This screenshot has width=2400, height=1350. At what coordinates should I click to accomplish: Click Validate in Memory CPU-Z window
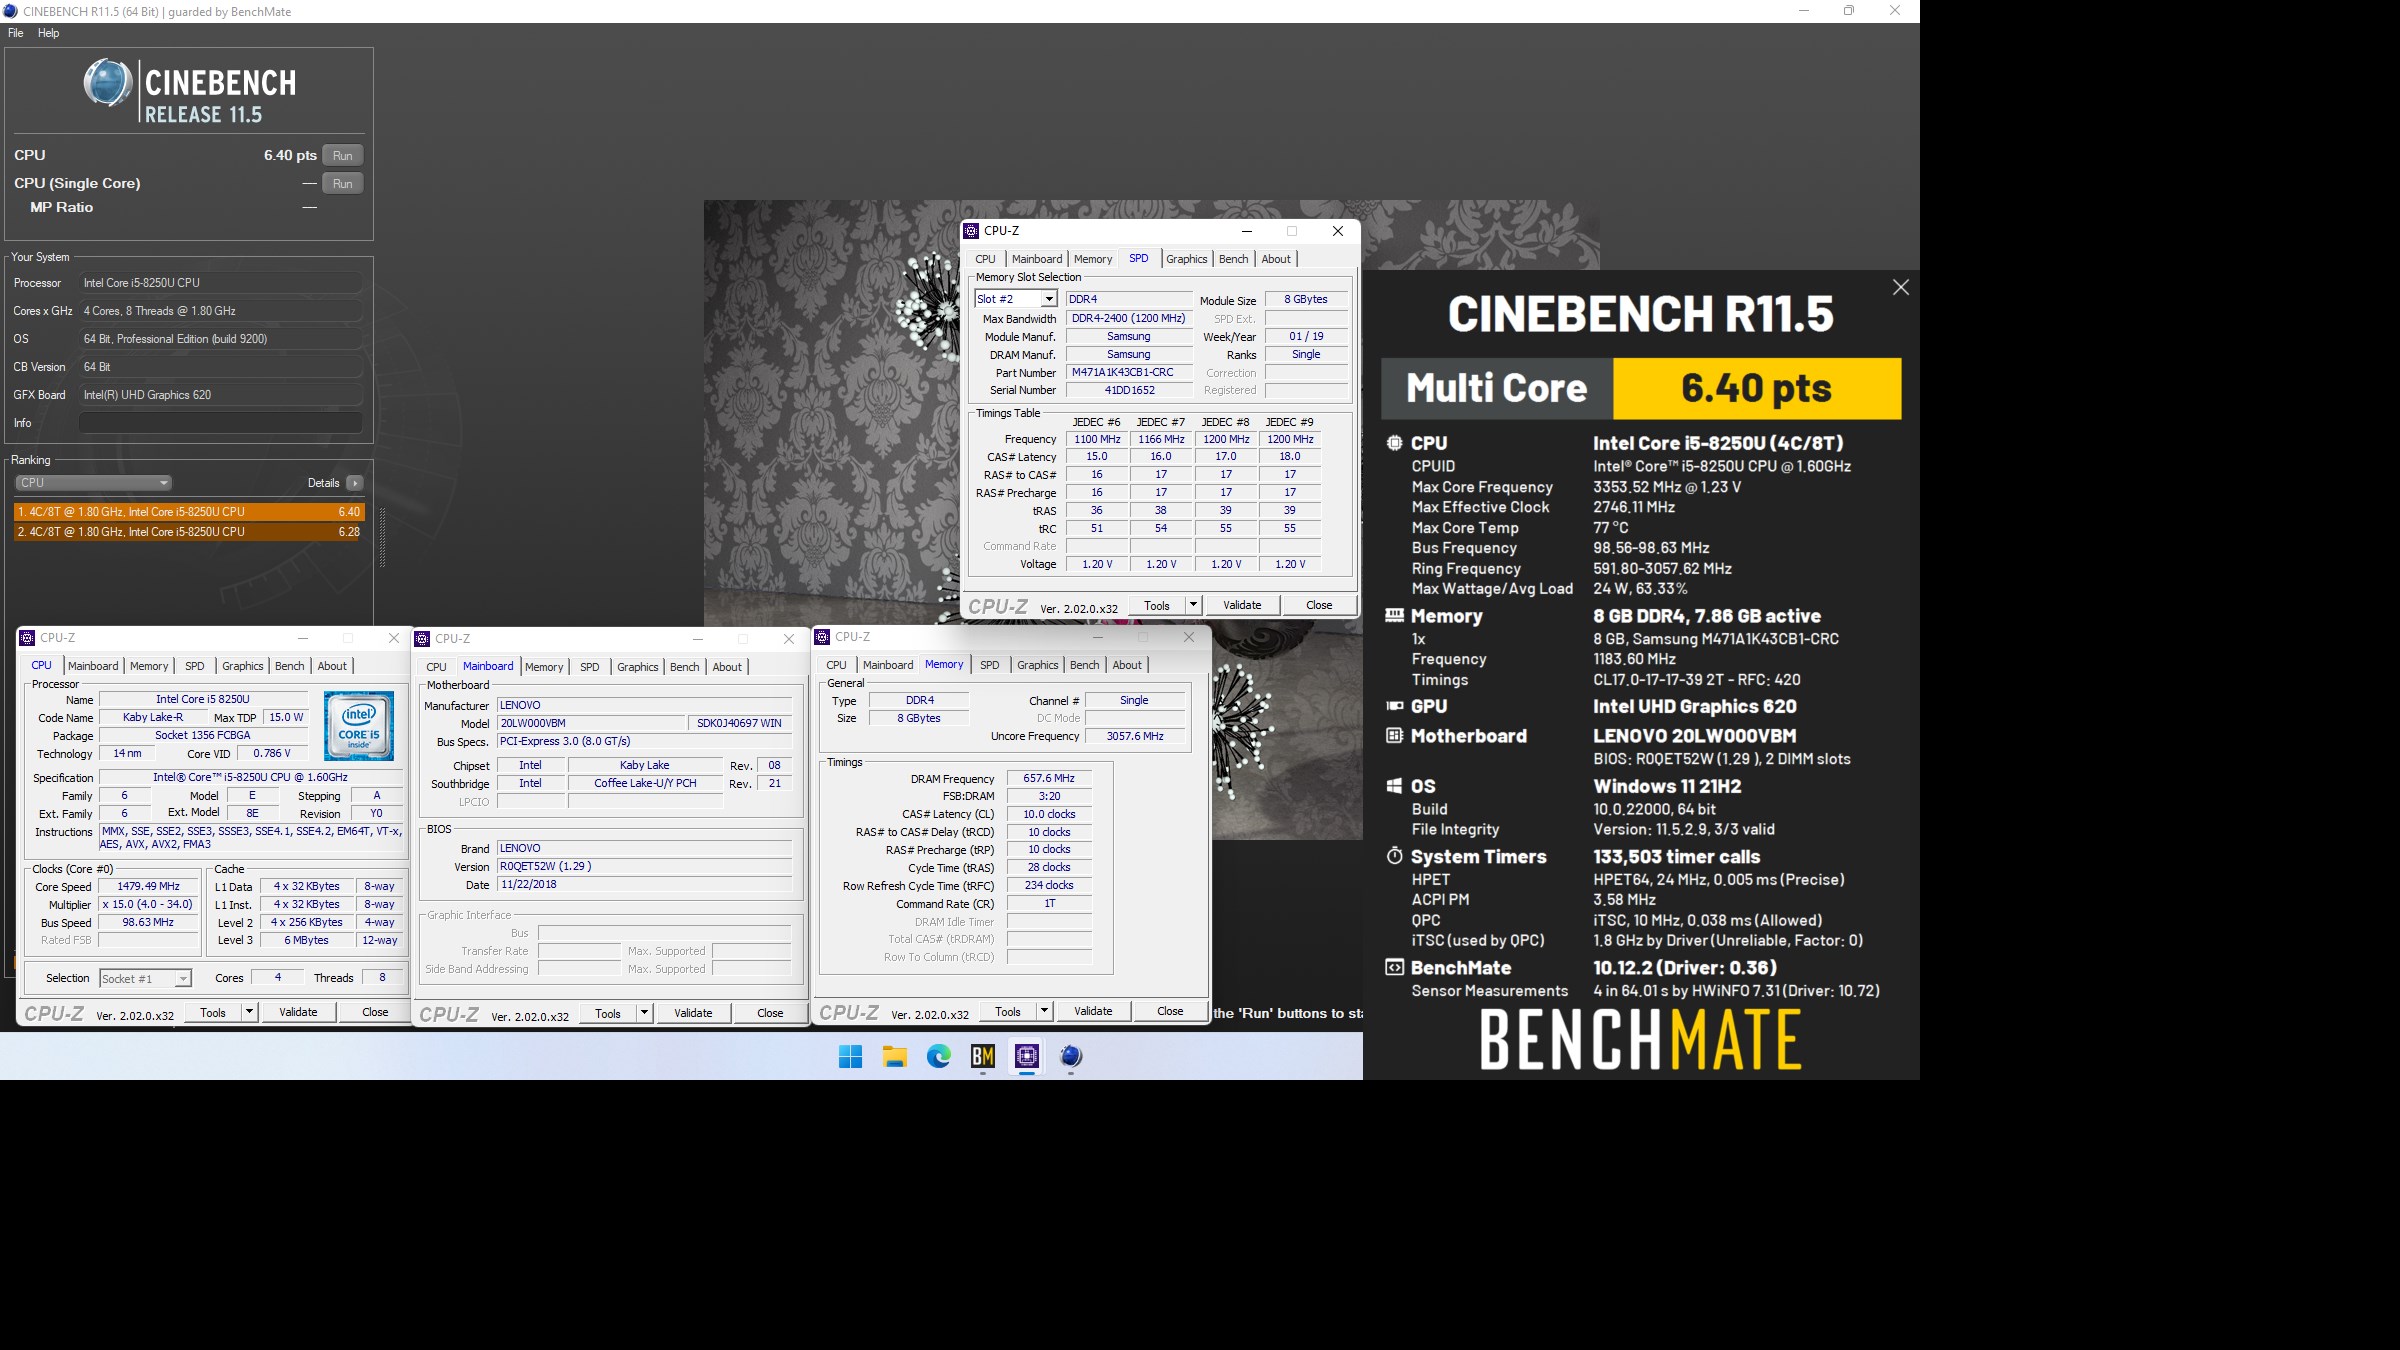pos(1093,1011)
